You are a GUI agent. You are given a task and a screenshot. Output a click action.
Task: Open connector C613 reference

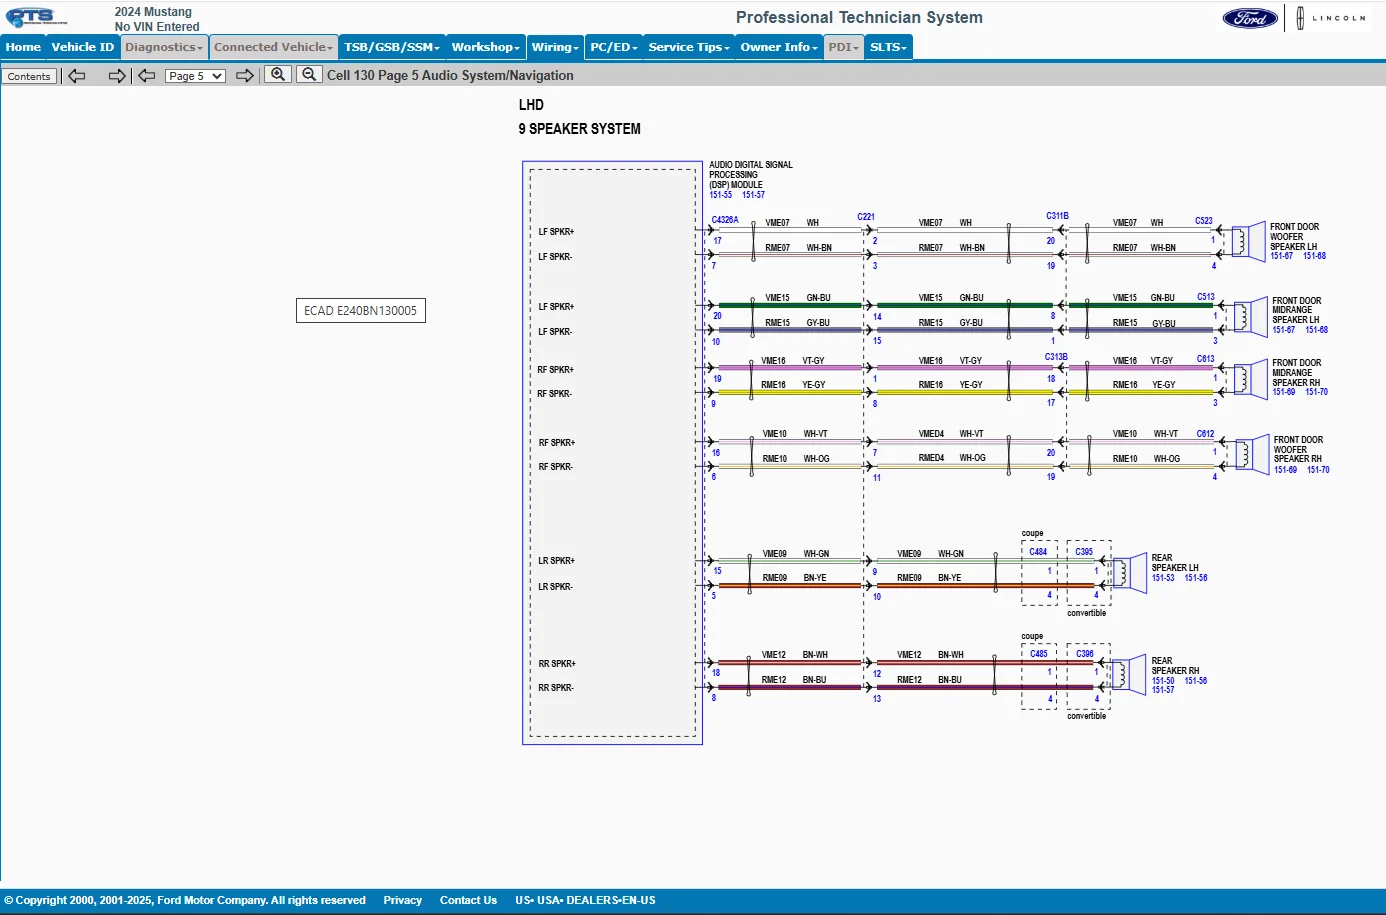tap(1206, 359)
